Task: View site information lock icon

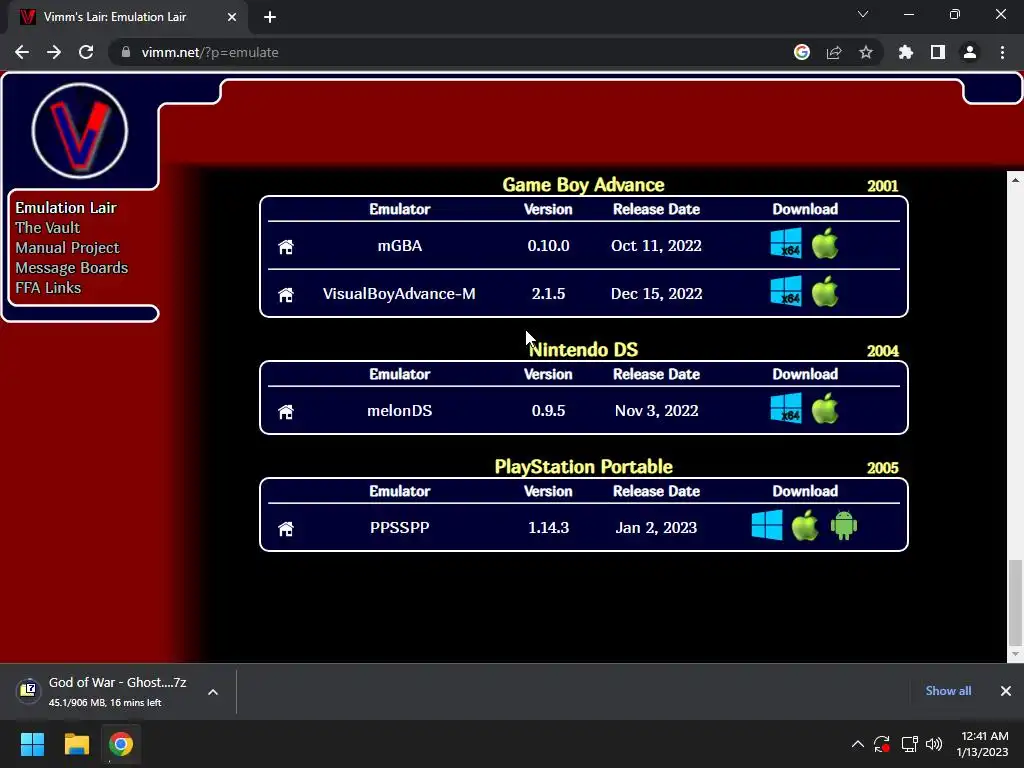Action: tap(126, 52)
